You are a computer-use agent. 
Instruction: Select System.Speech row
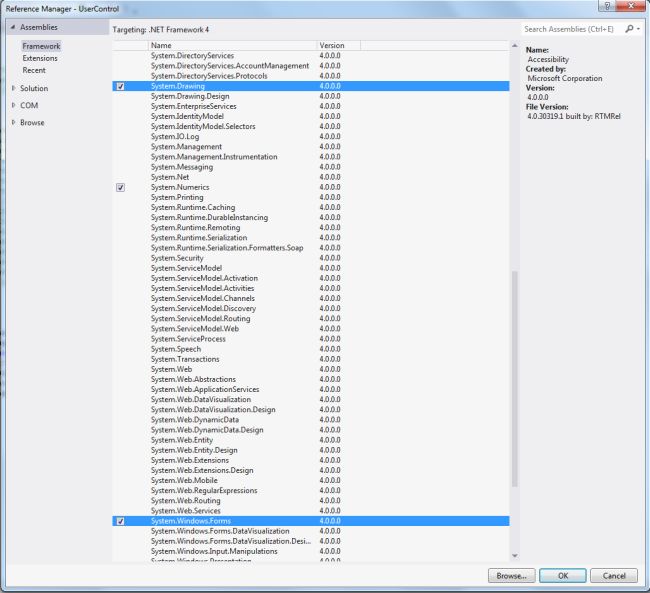tap(310, 349)
